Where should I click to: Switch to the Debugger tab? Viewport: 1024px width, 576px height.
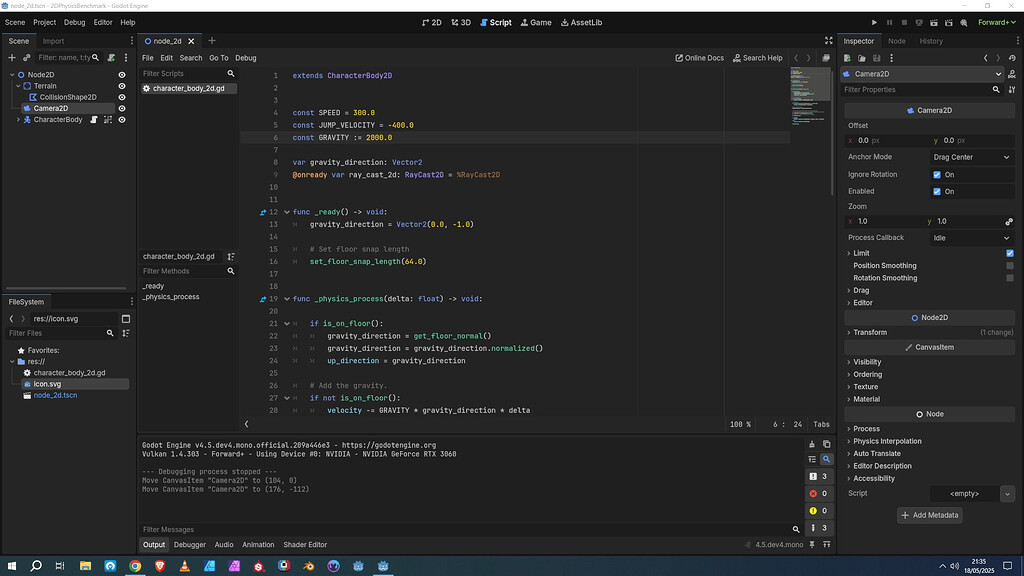189,544
